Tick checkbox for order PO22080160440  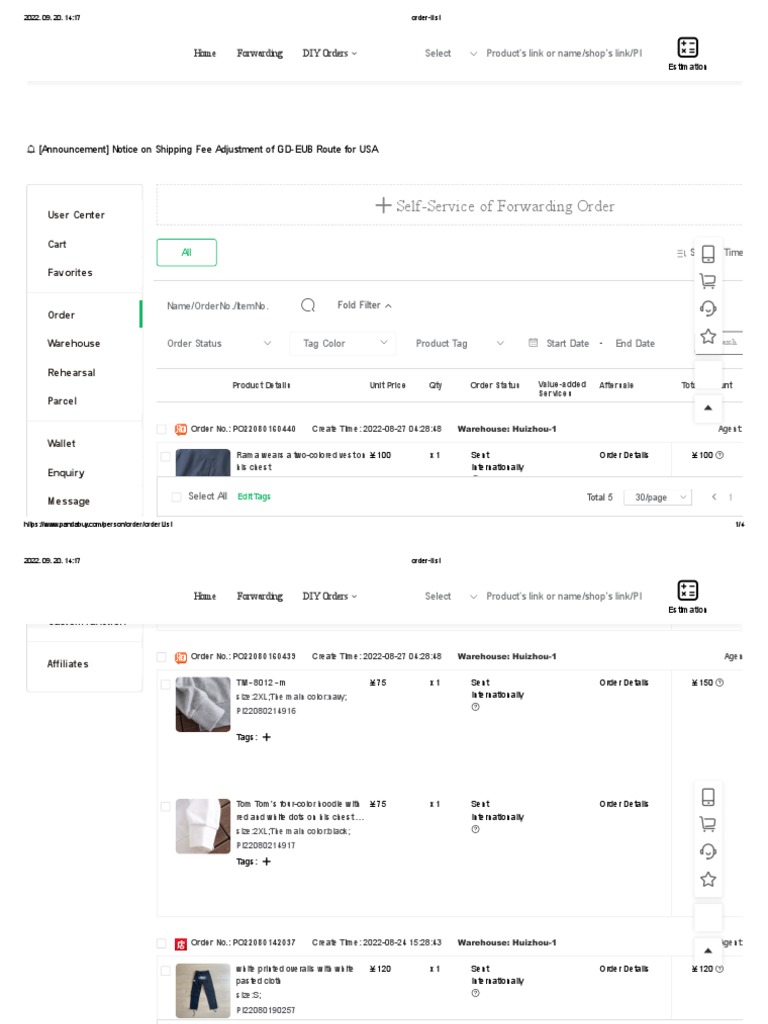pos(162,429)
